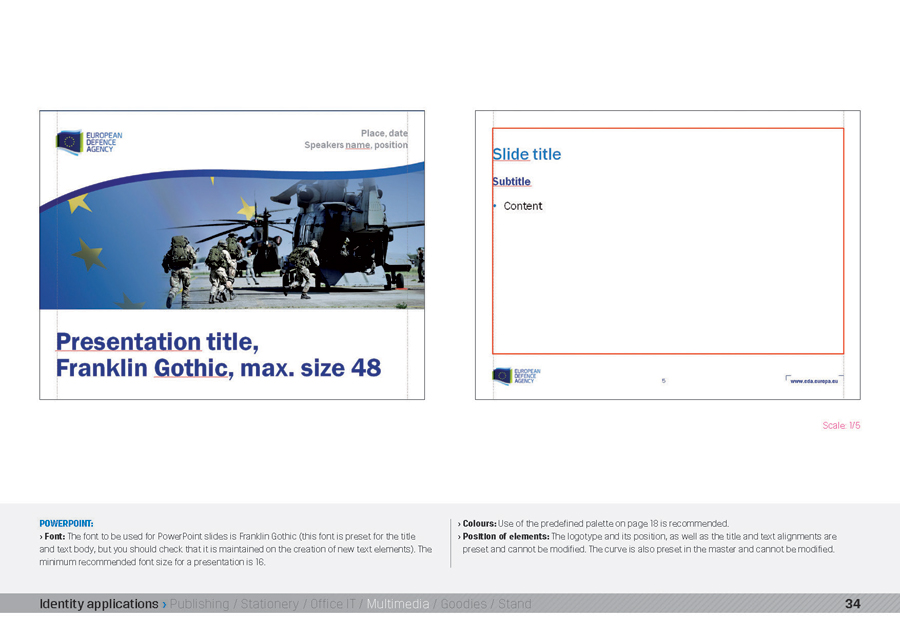Jump to Goodies section
Viewport: 900px width, 637px height.
(x=464, y=604)
